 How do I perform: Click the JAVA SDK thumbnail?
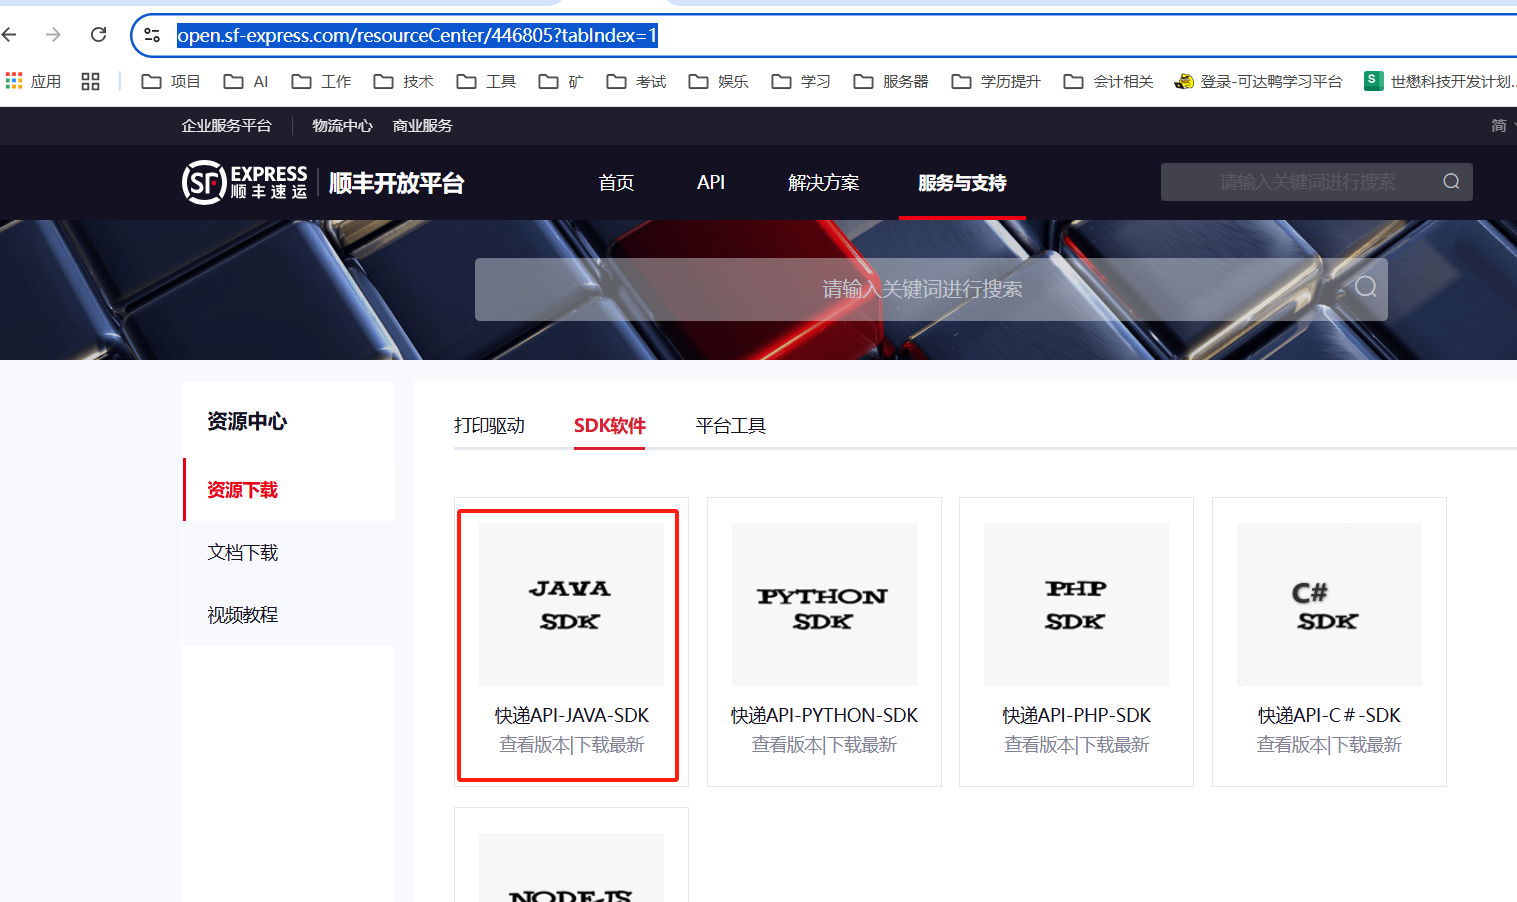571,604
